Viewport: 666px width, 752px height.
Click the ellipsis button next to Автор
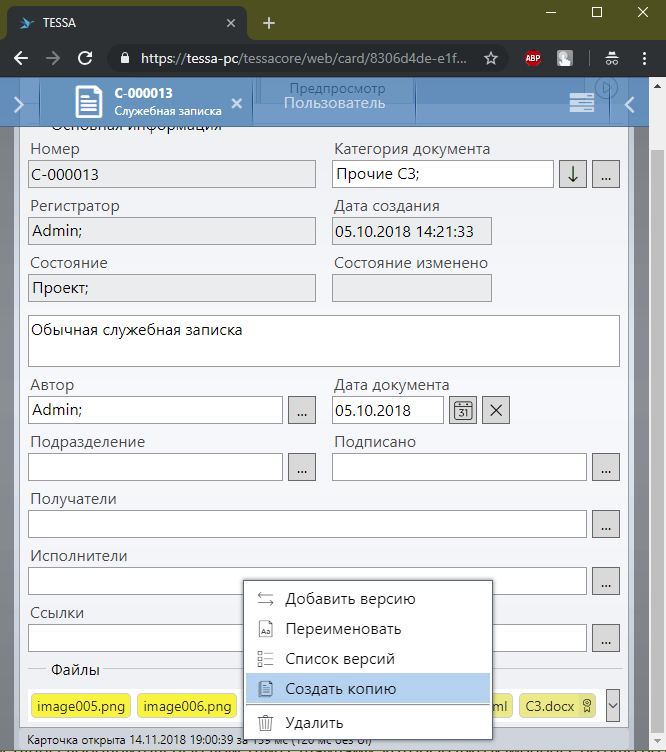point(302,410)
